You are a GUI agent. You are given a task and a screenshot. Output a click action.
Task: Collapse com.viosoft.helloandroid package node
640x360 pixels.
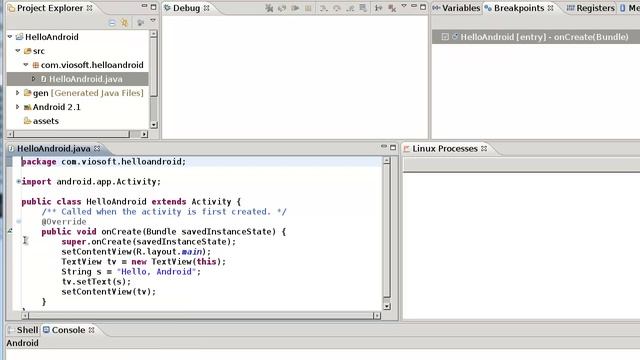[x=26, y=64]
